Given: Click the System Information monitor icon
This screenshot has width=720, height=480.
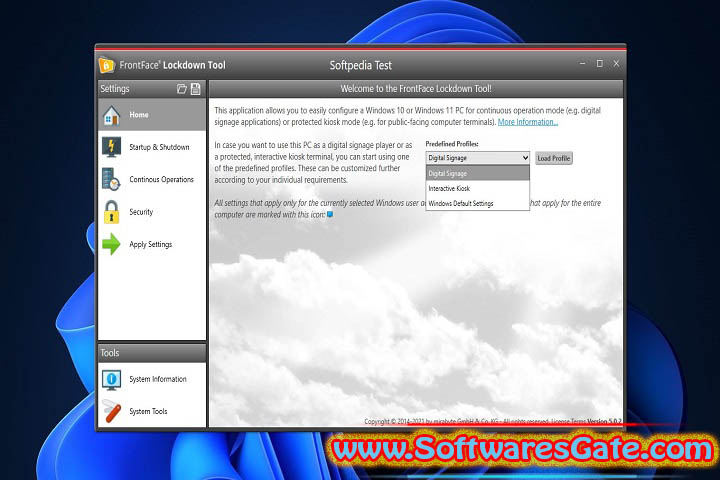Looking at the screenshot, I should click(111, 379).
